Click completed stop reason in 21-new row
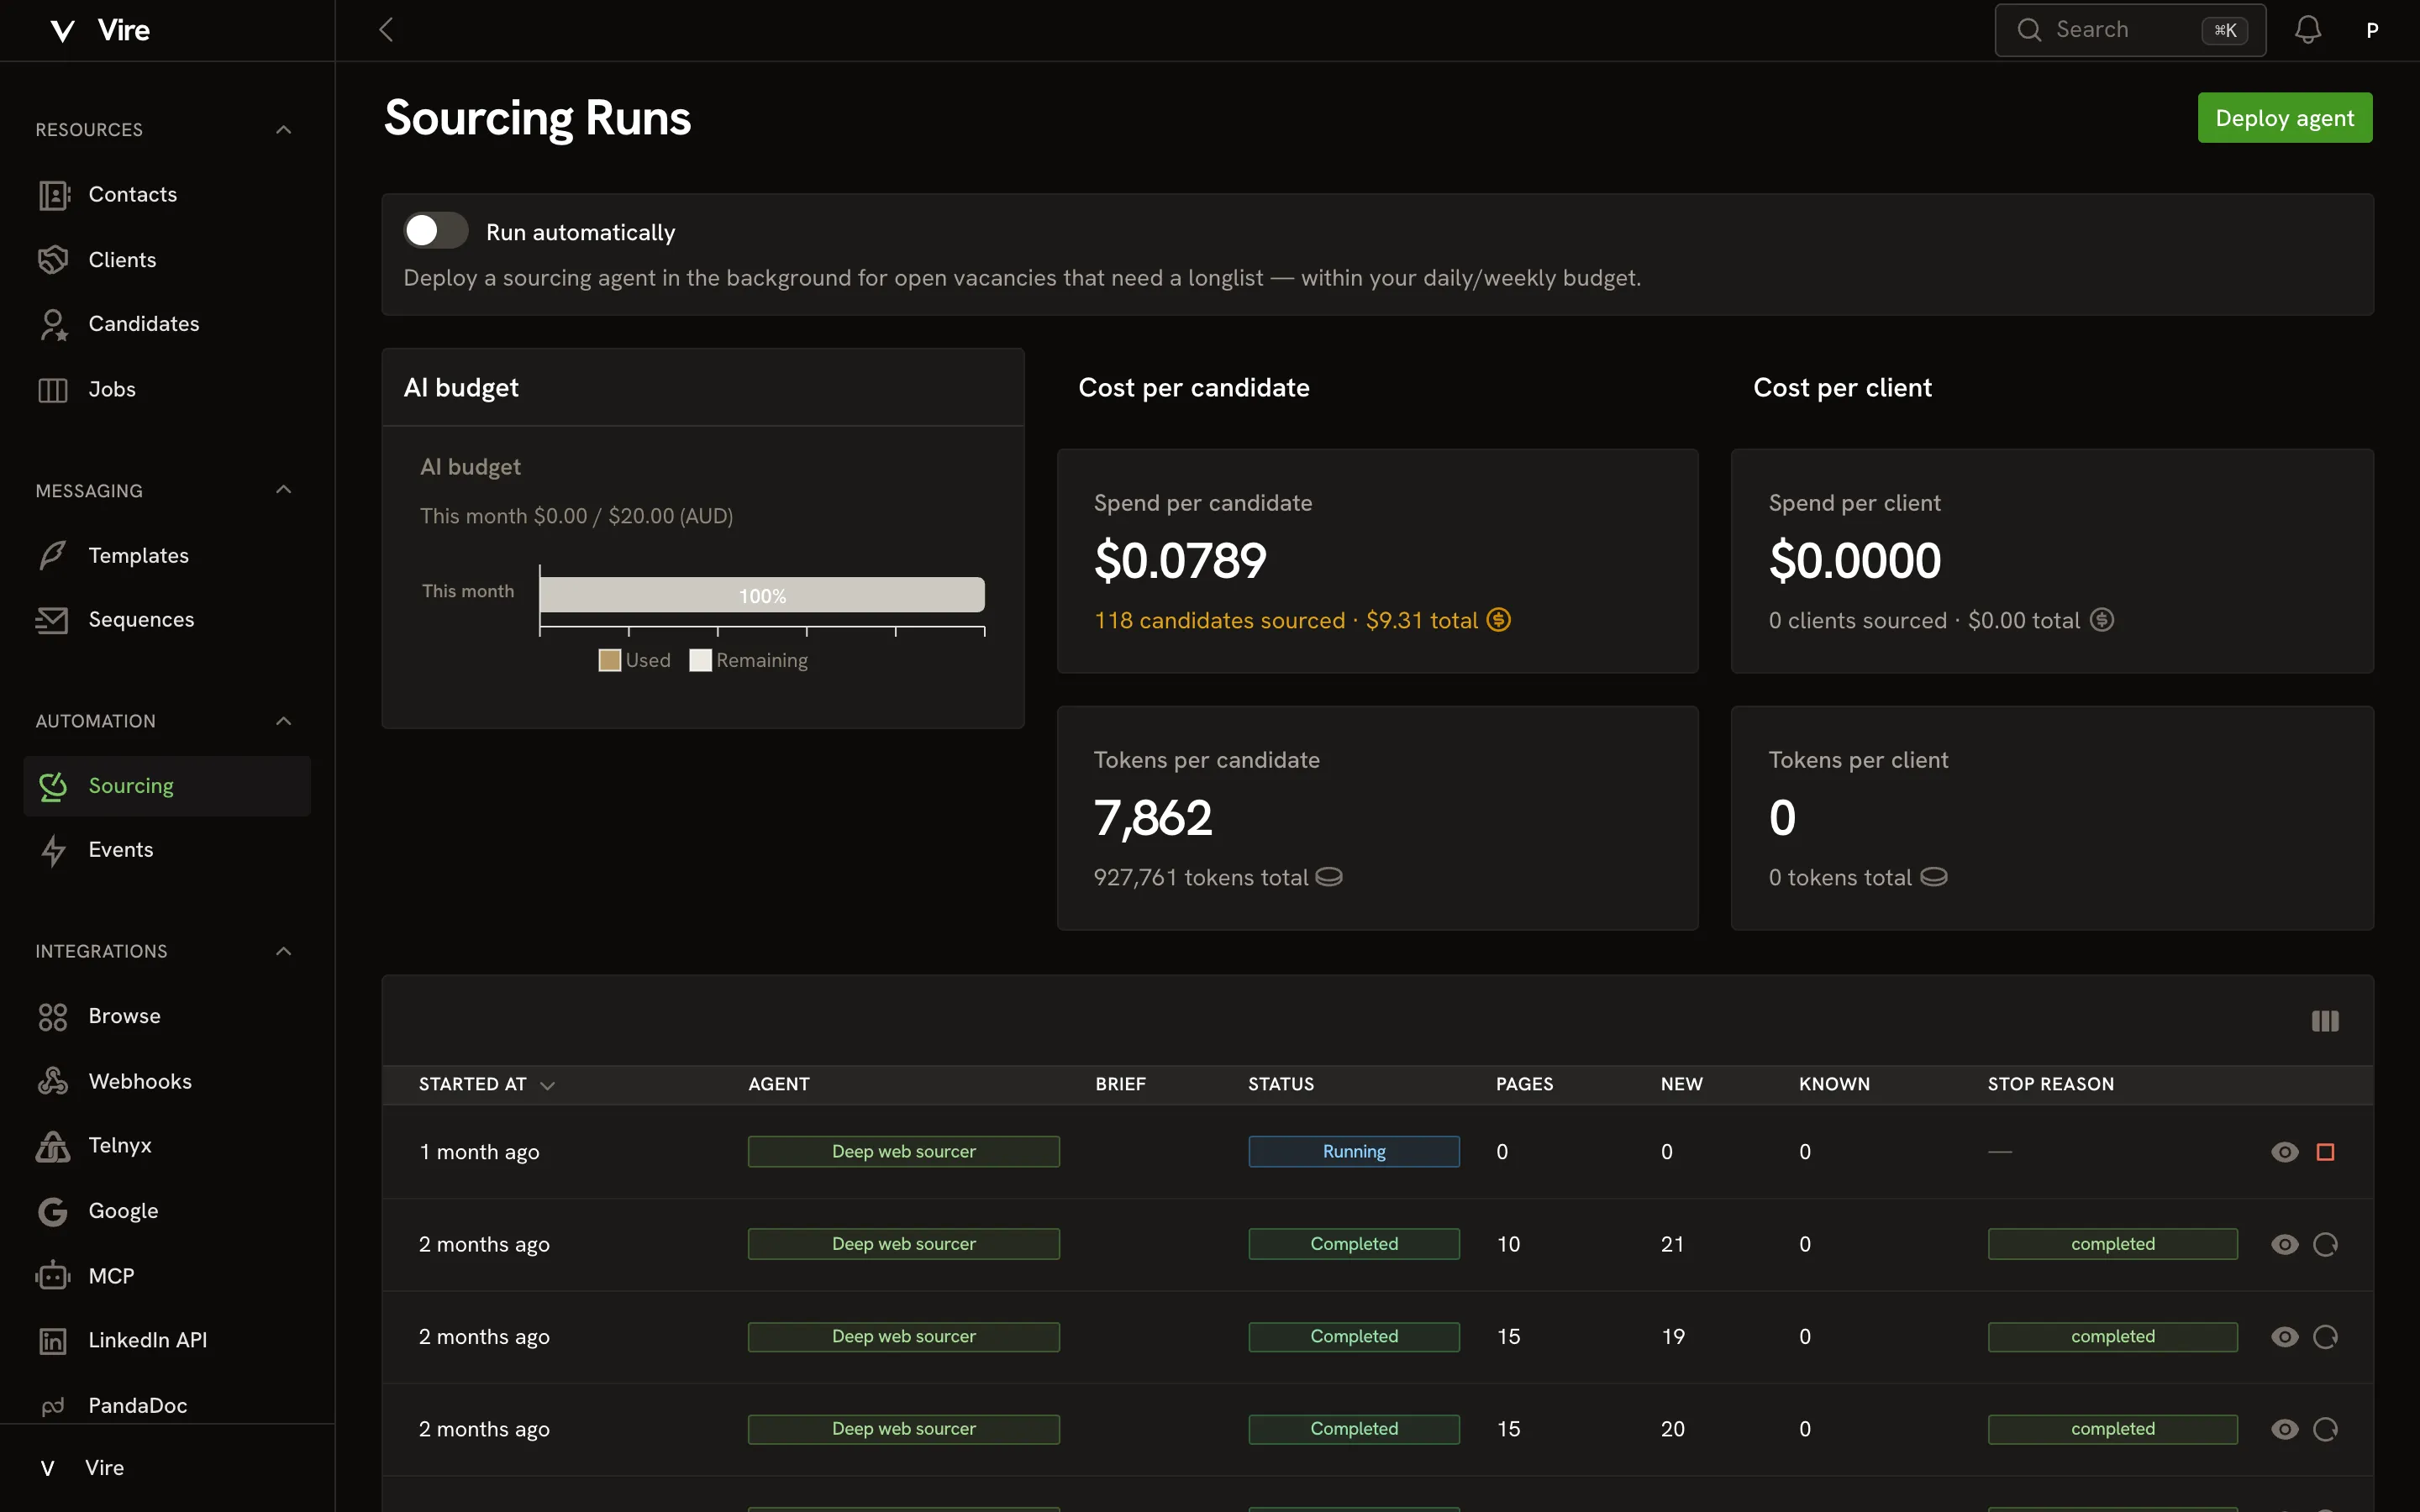2420x1512 pixels. point(2112,1244)
